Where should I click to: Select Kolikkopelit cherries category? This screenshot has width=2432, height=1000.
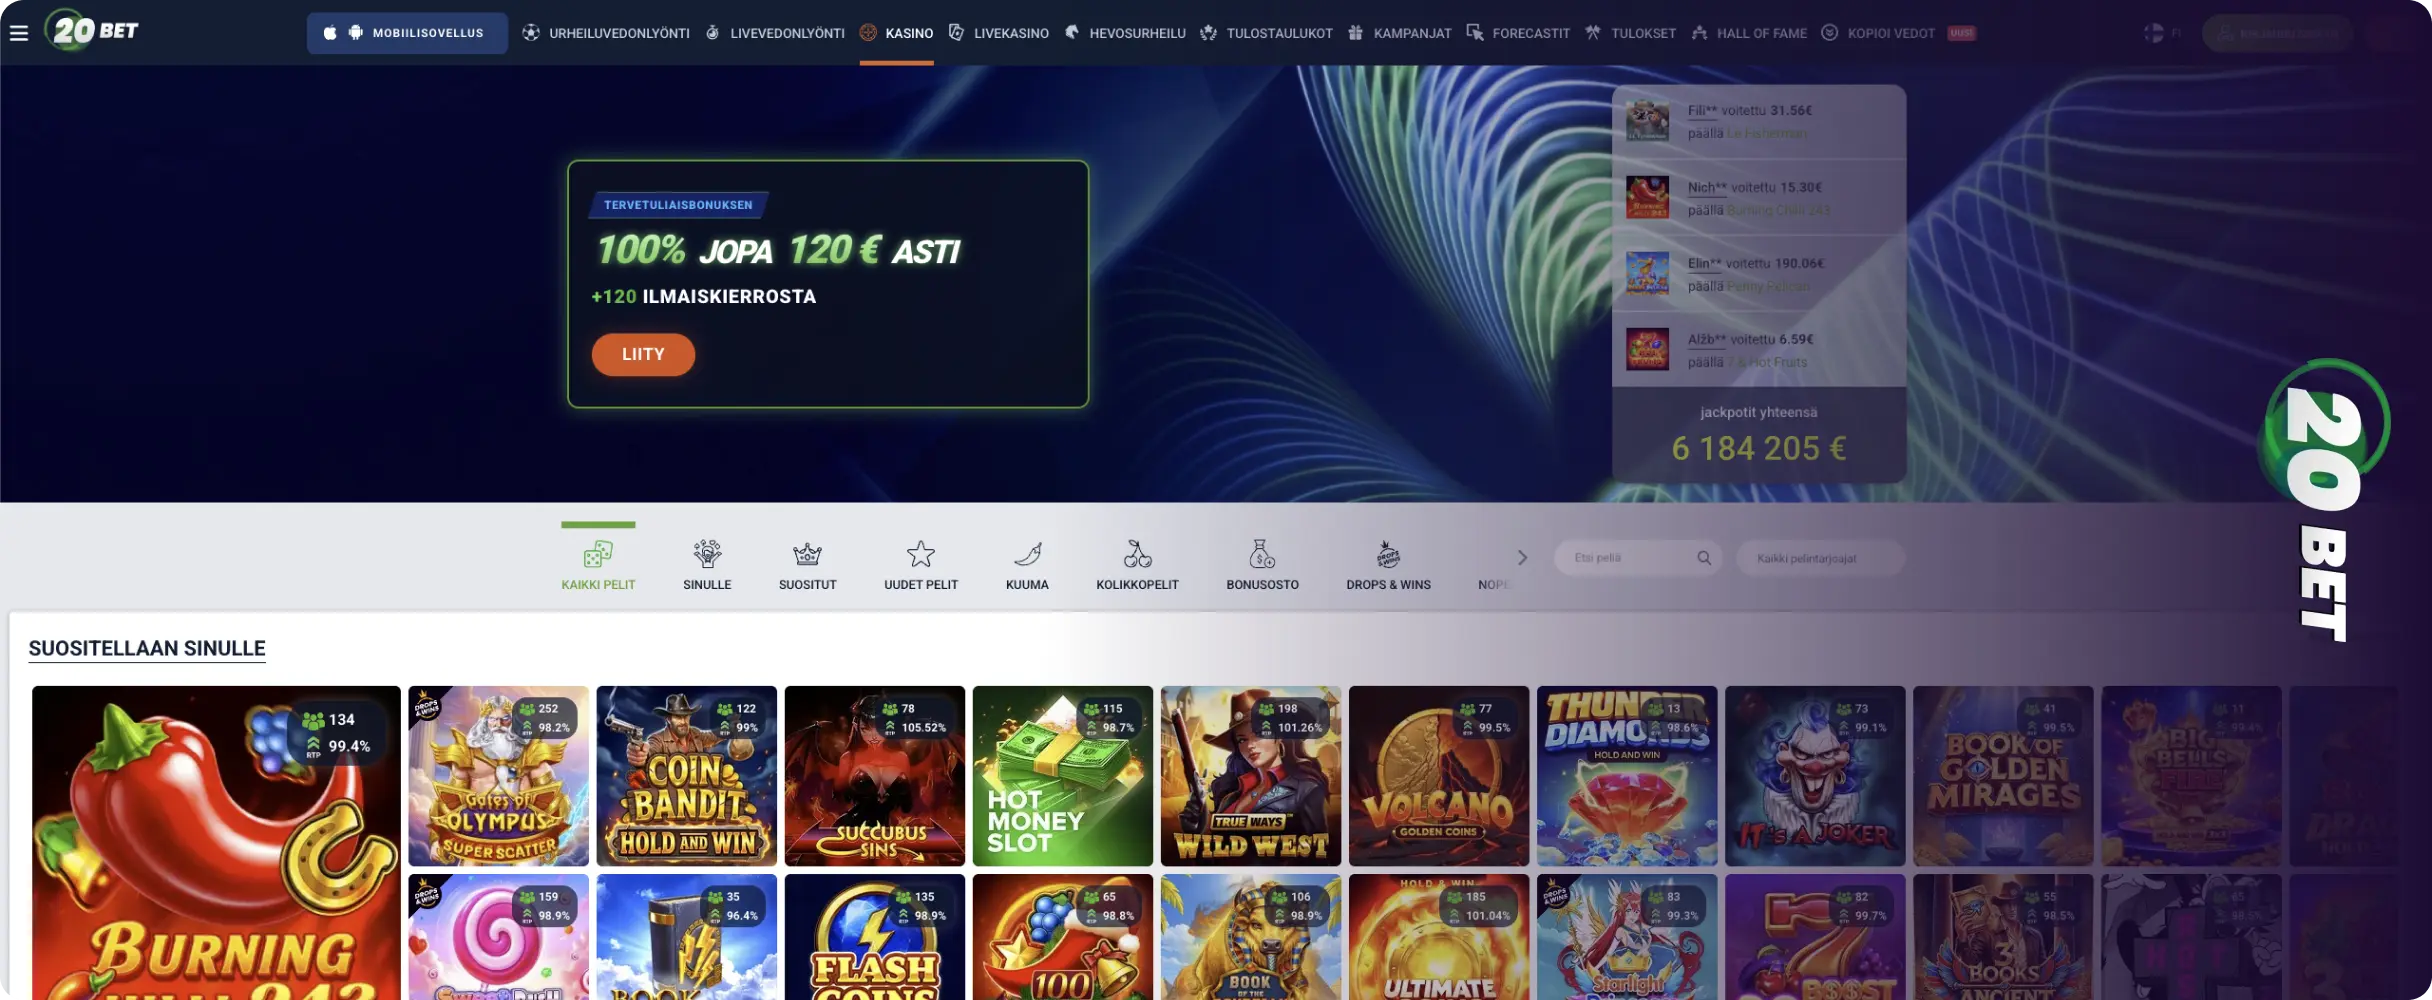click(x=1137, y=564)
